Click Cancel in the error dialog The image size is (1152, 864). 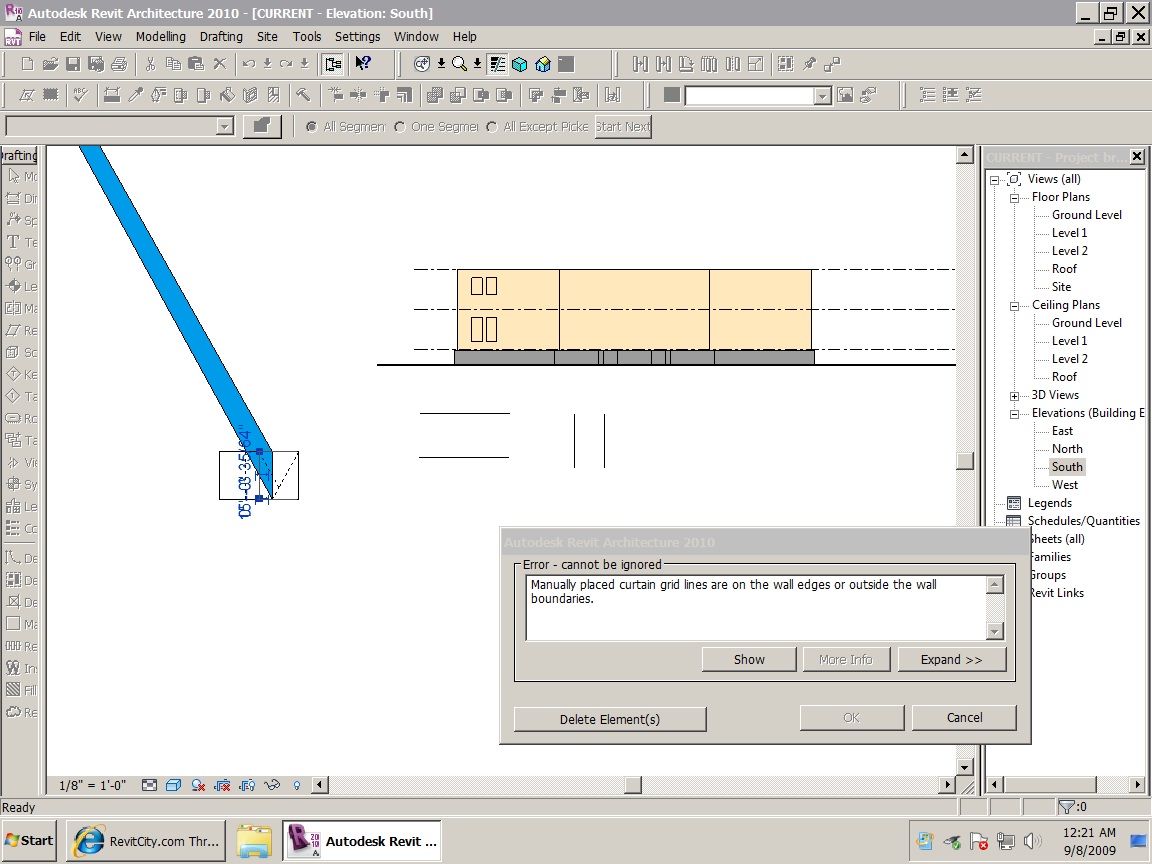click(x=964, y=717)
